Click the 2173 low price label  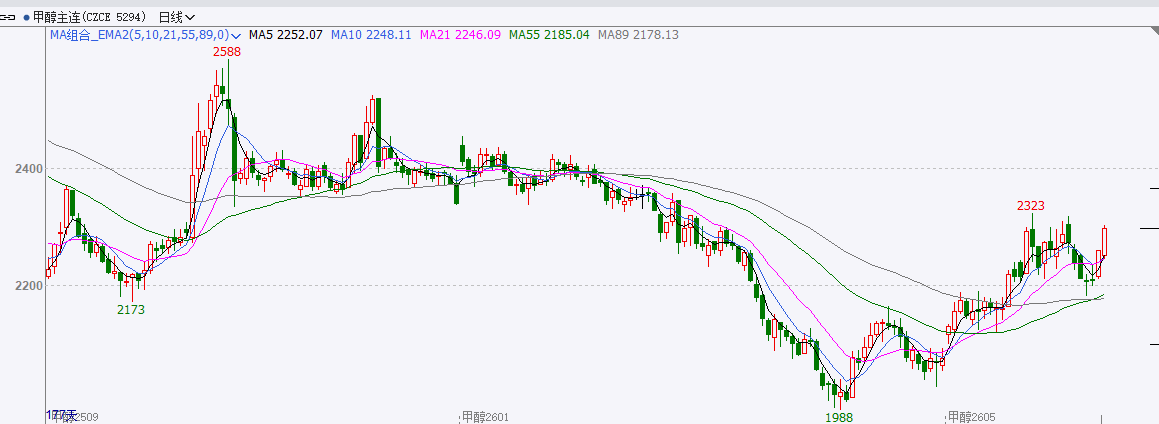coord(131,310)
